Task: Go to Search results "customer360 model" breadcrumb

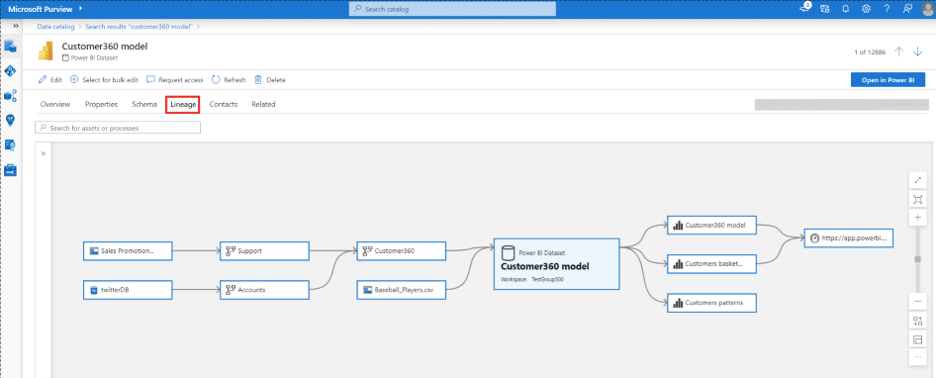Action: tap(138, 26)
